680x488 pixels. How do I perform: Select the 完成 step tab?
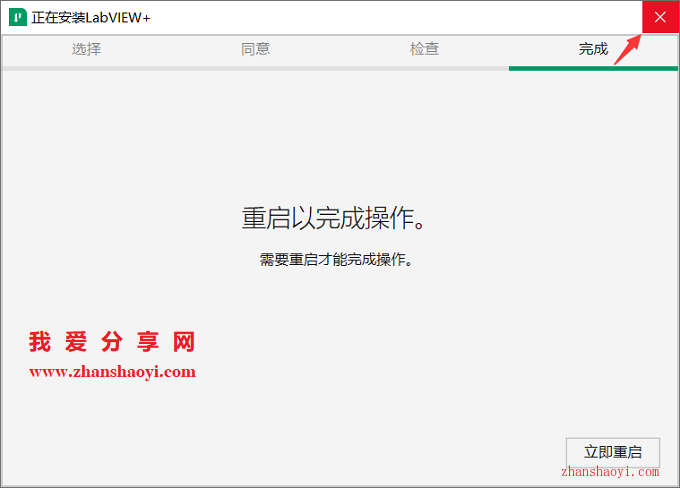click(x=593, y=49)
